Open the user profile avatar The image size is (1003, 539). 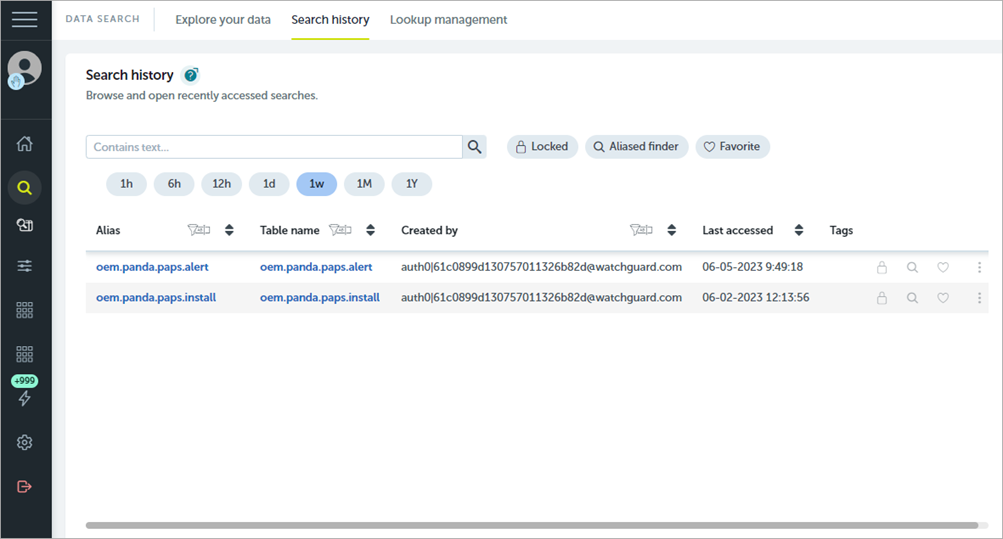point(25,69)
